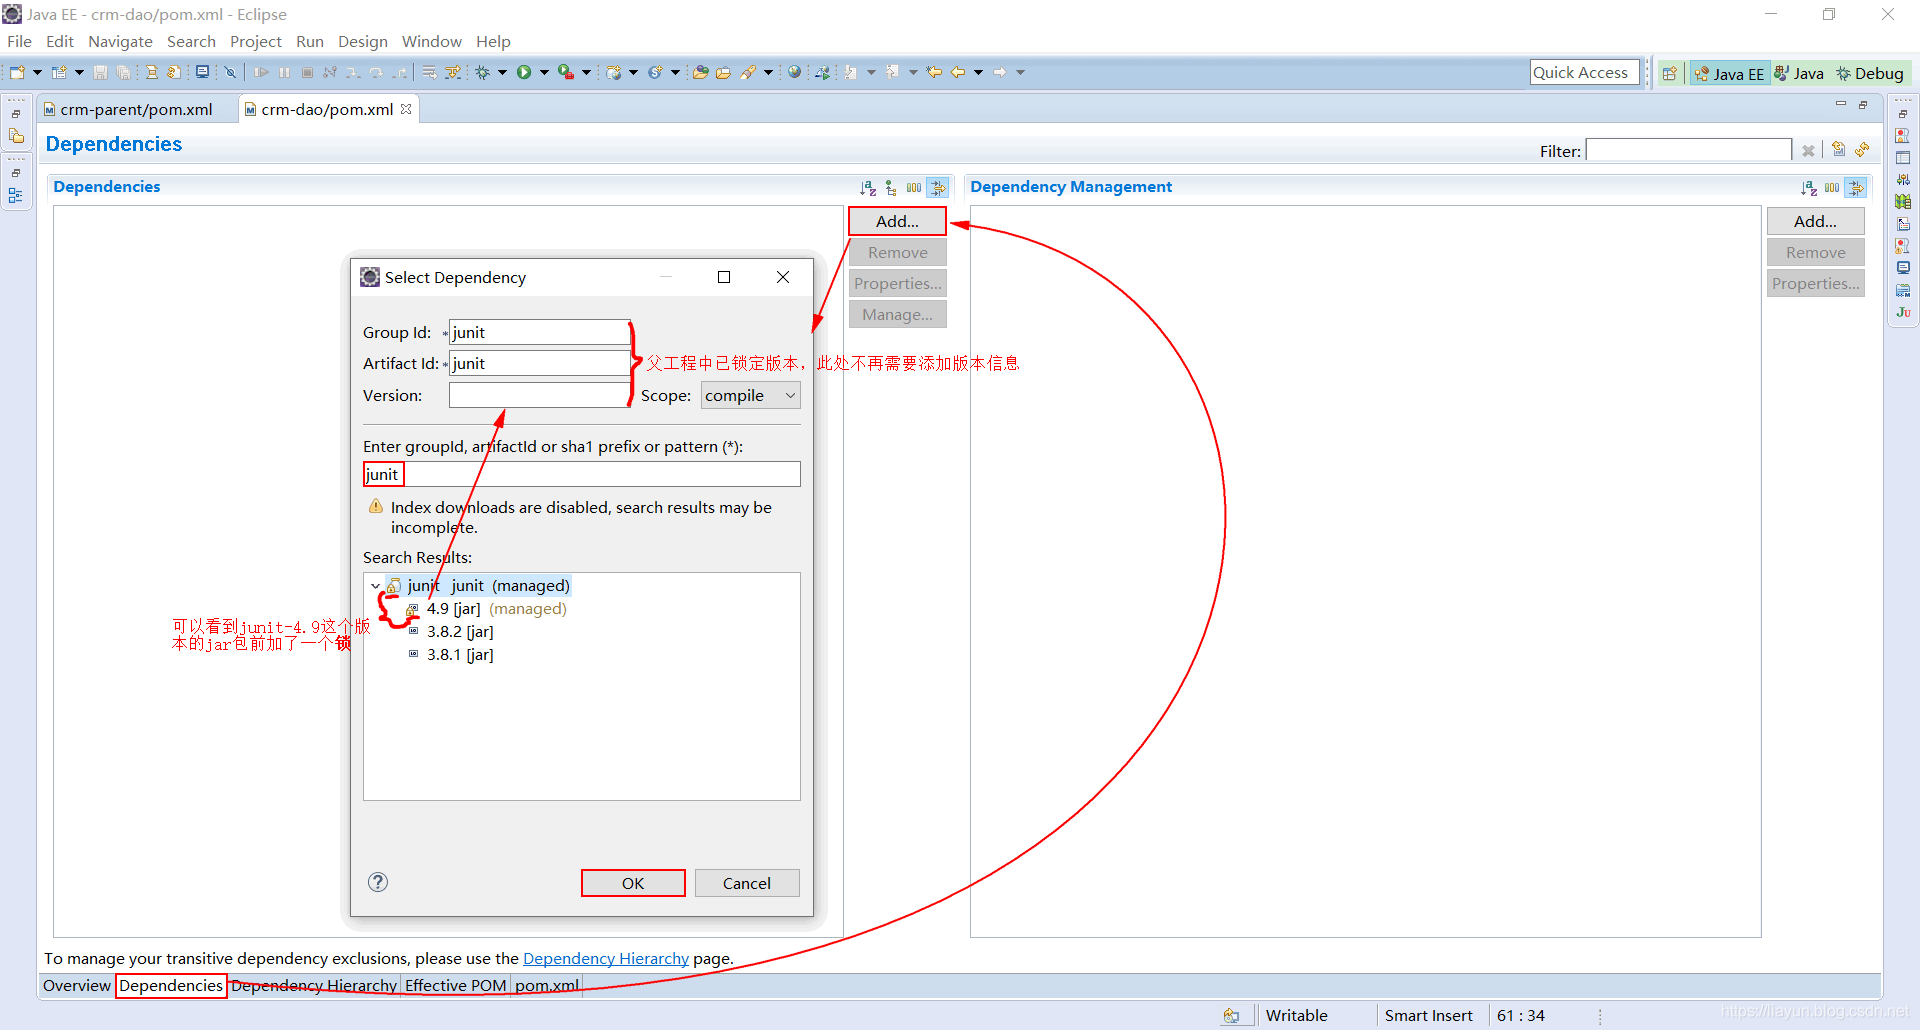Click the Save toolbar icon
The width and height of the screenshot is (1920, 1030).
(x=100, y=72)
